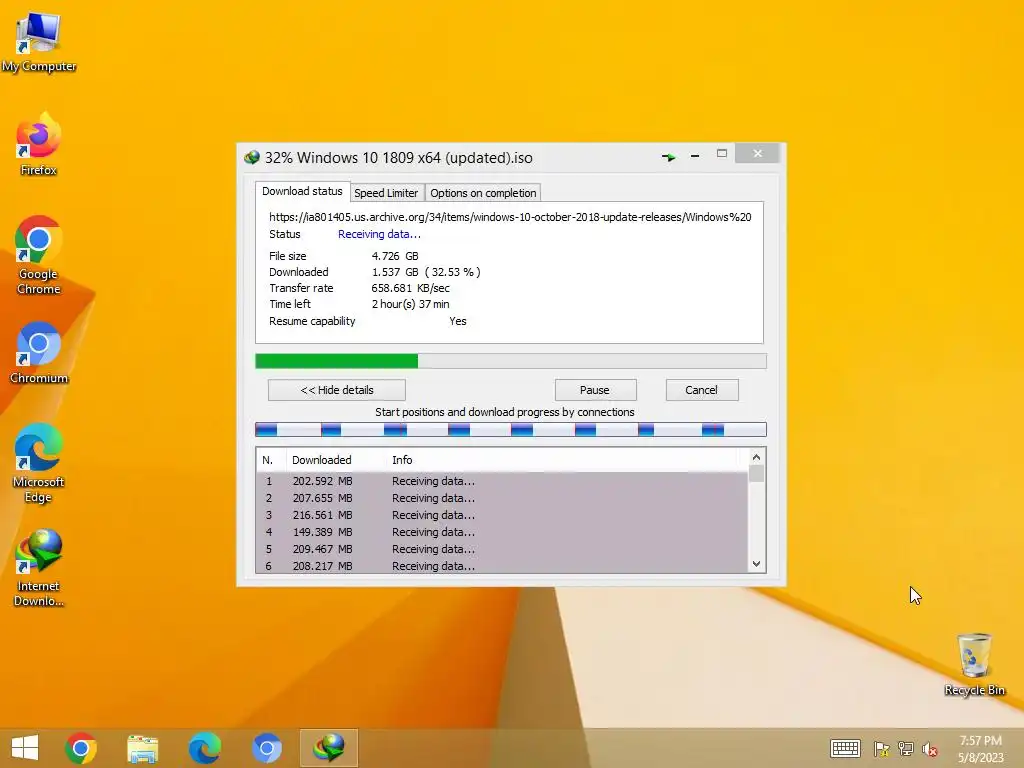The height and width of the screenshot is (768, 1024).
Task: Maximize the IDM download dialog
Action: pyautogui.click(x=722, y=153)
